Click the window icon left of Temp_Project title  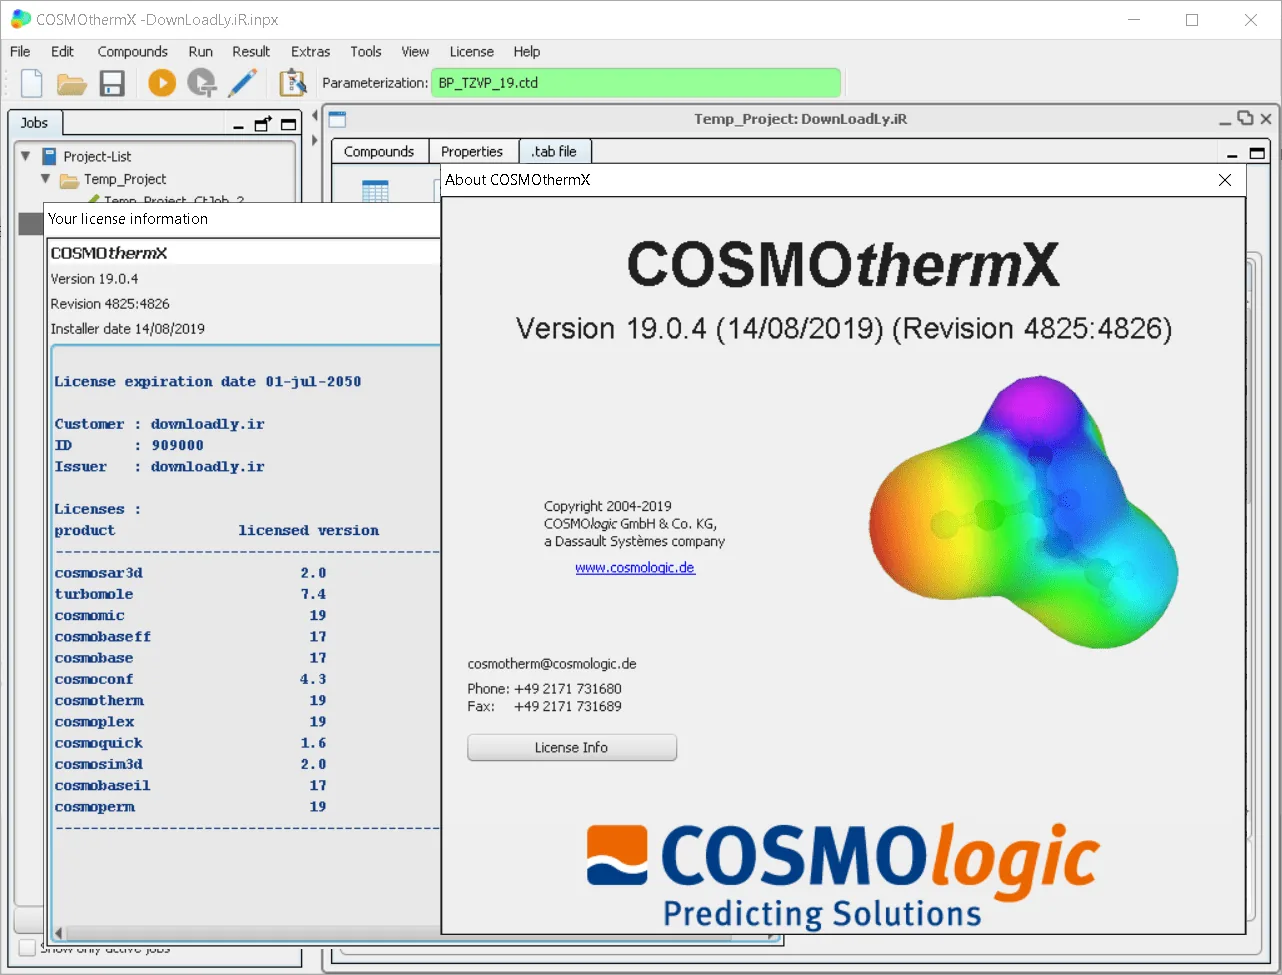(x=337, y=119)
